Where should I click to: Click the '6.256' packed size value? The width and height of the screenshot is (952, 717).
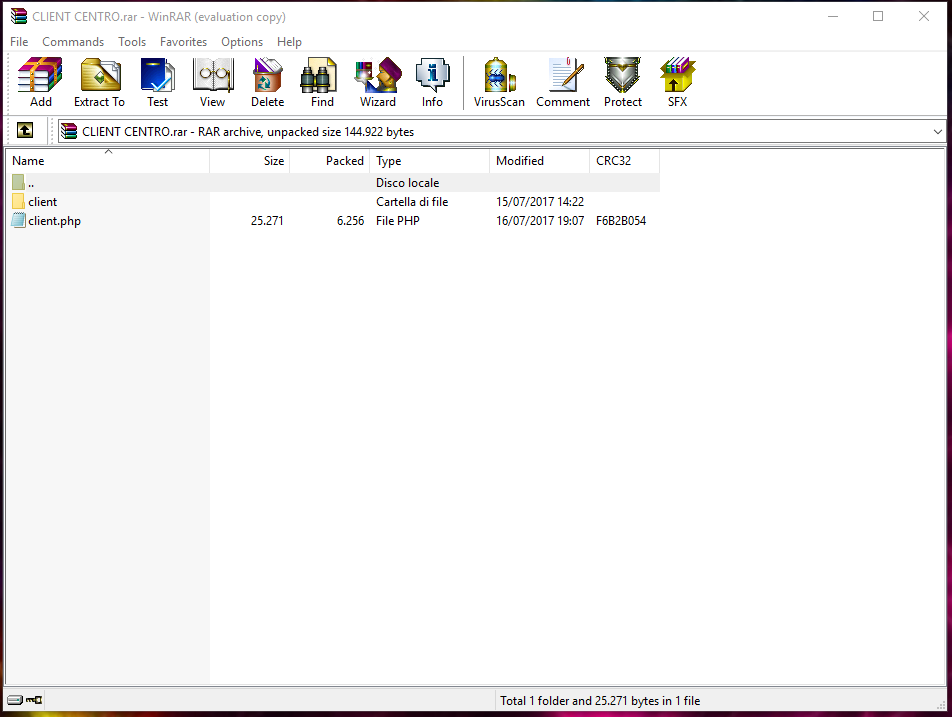pyautogui.click(x=350, y=220)
